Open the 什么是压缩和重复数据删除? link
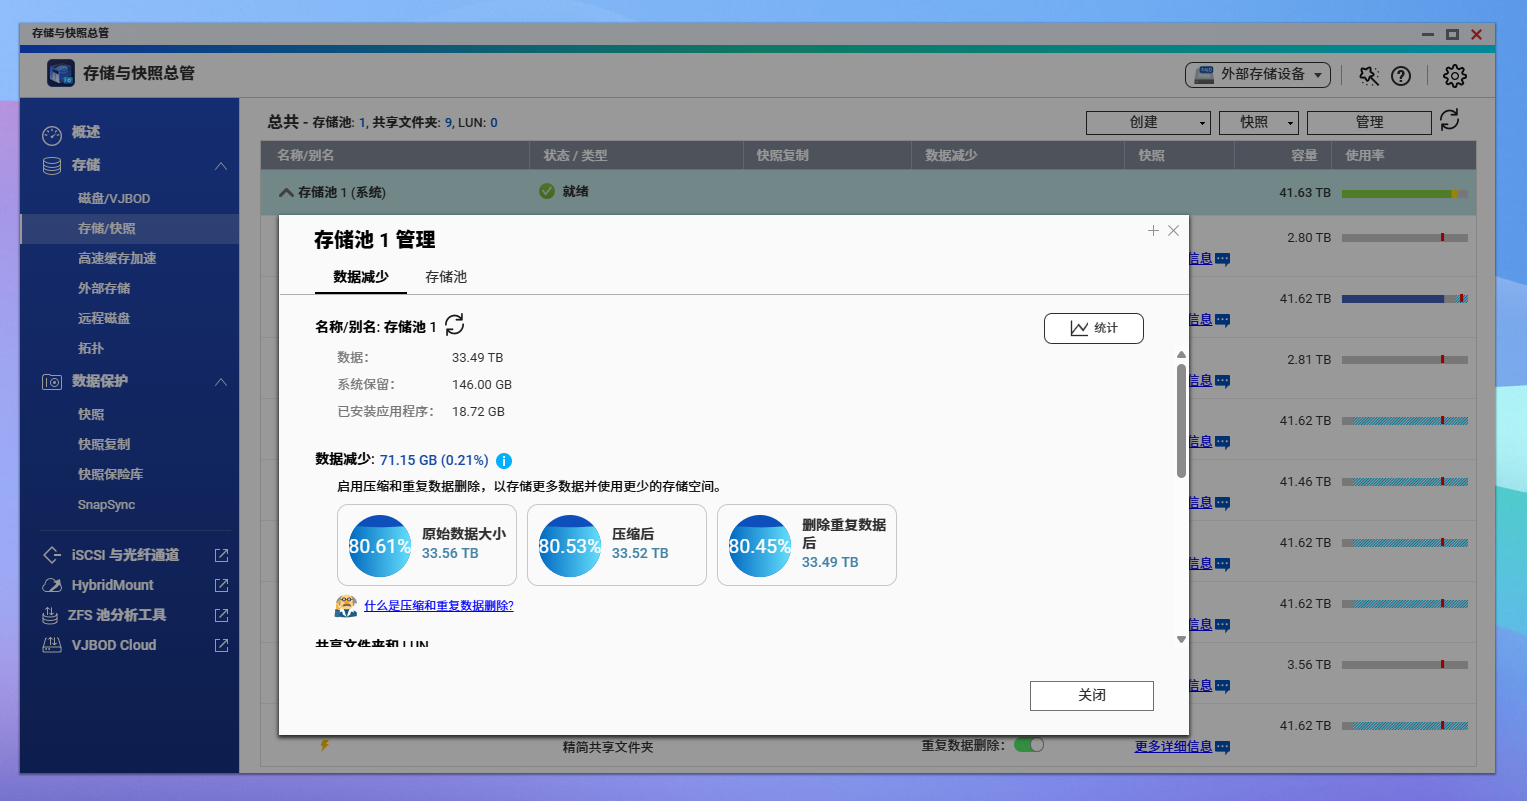Screen dimensions: 1527x801 438,606
